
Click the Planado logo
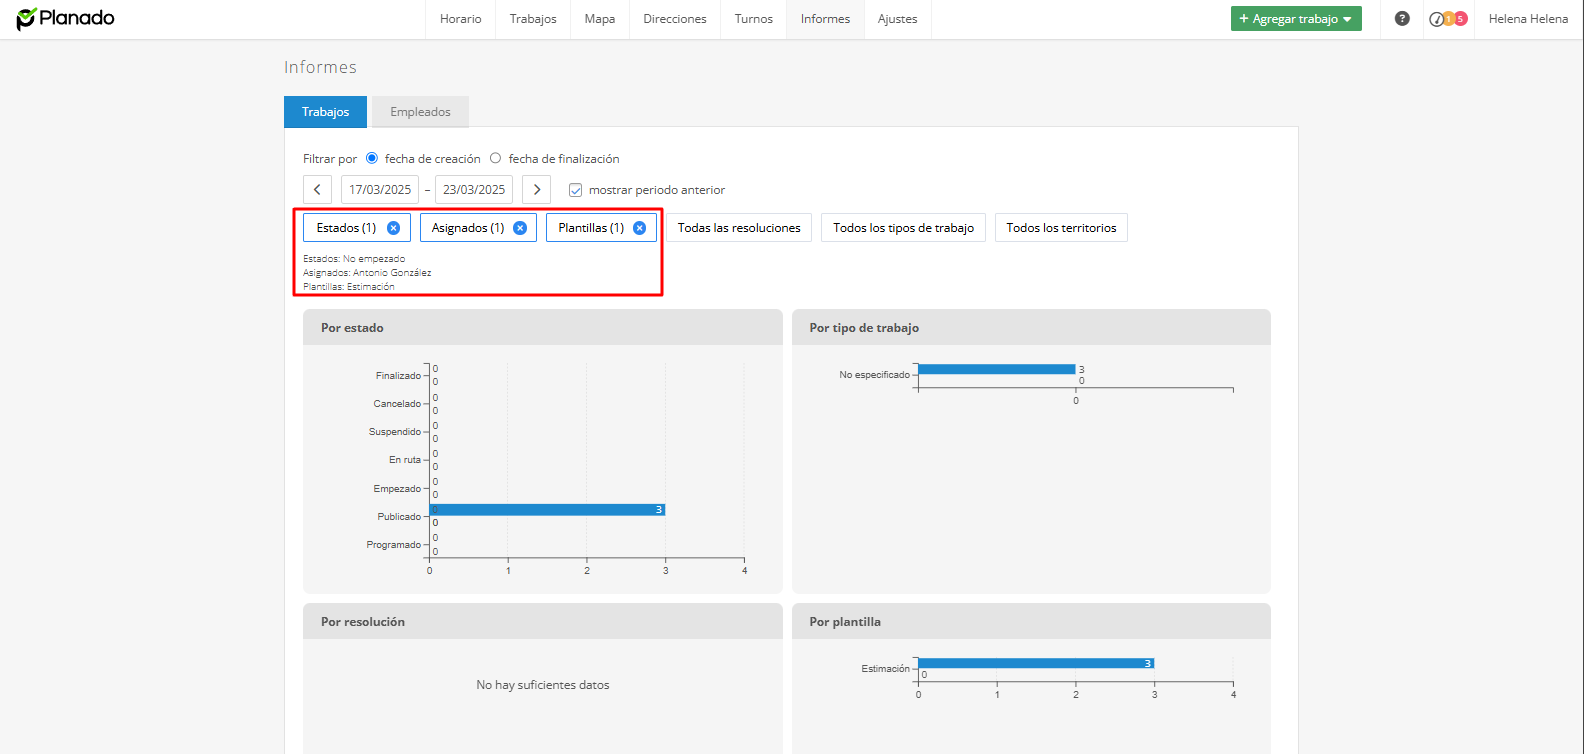coord(65,18)
